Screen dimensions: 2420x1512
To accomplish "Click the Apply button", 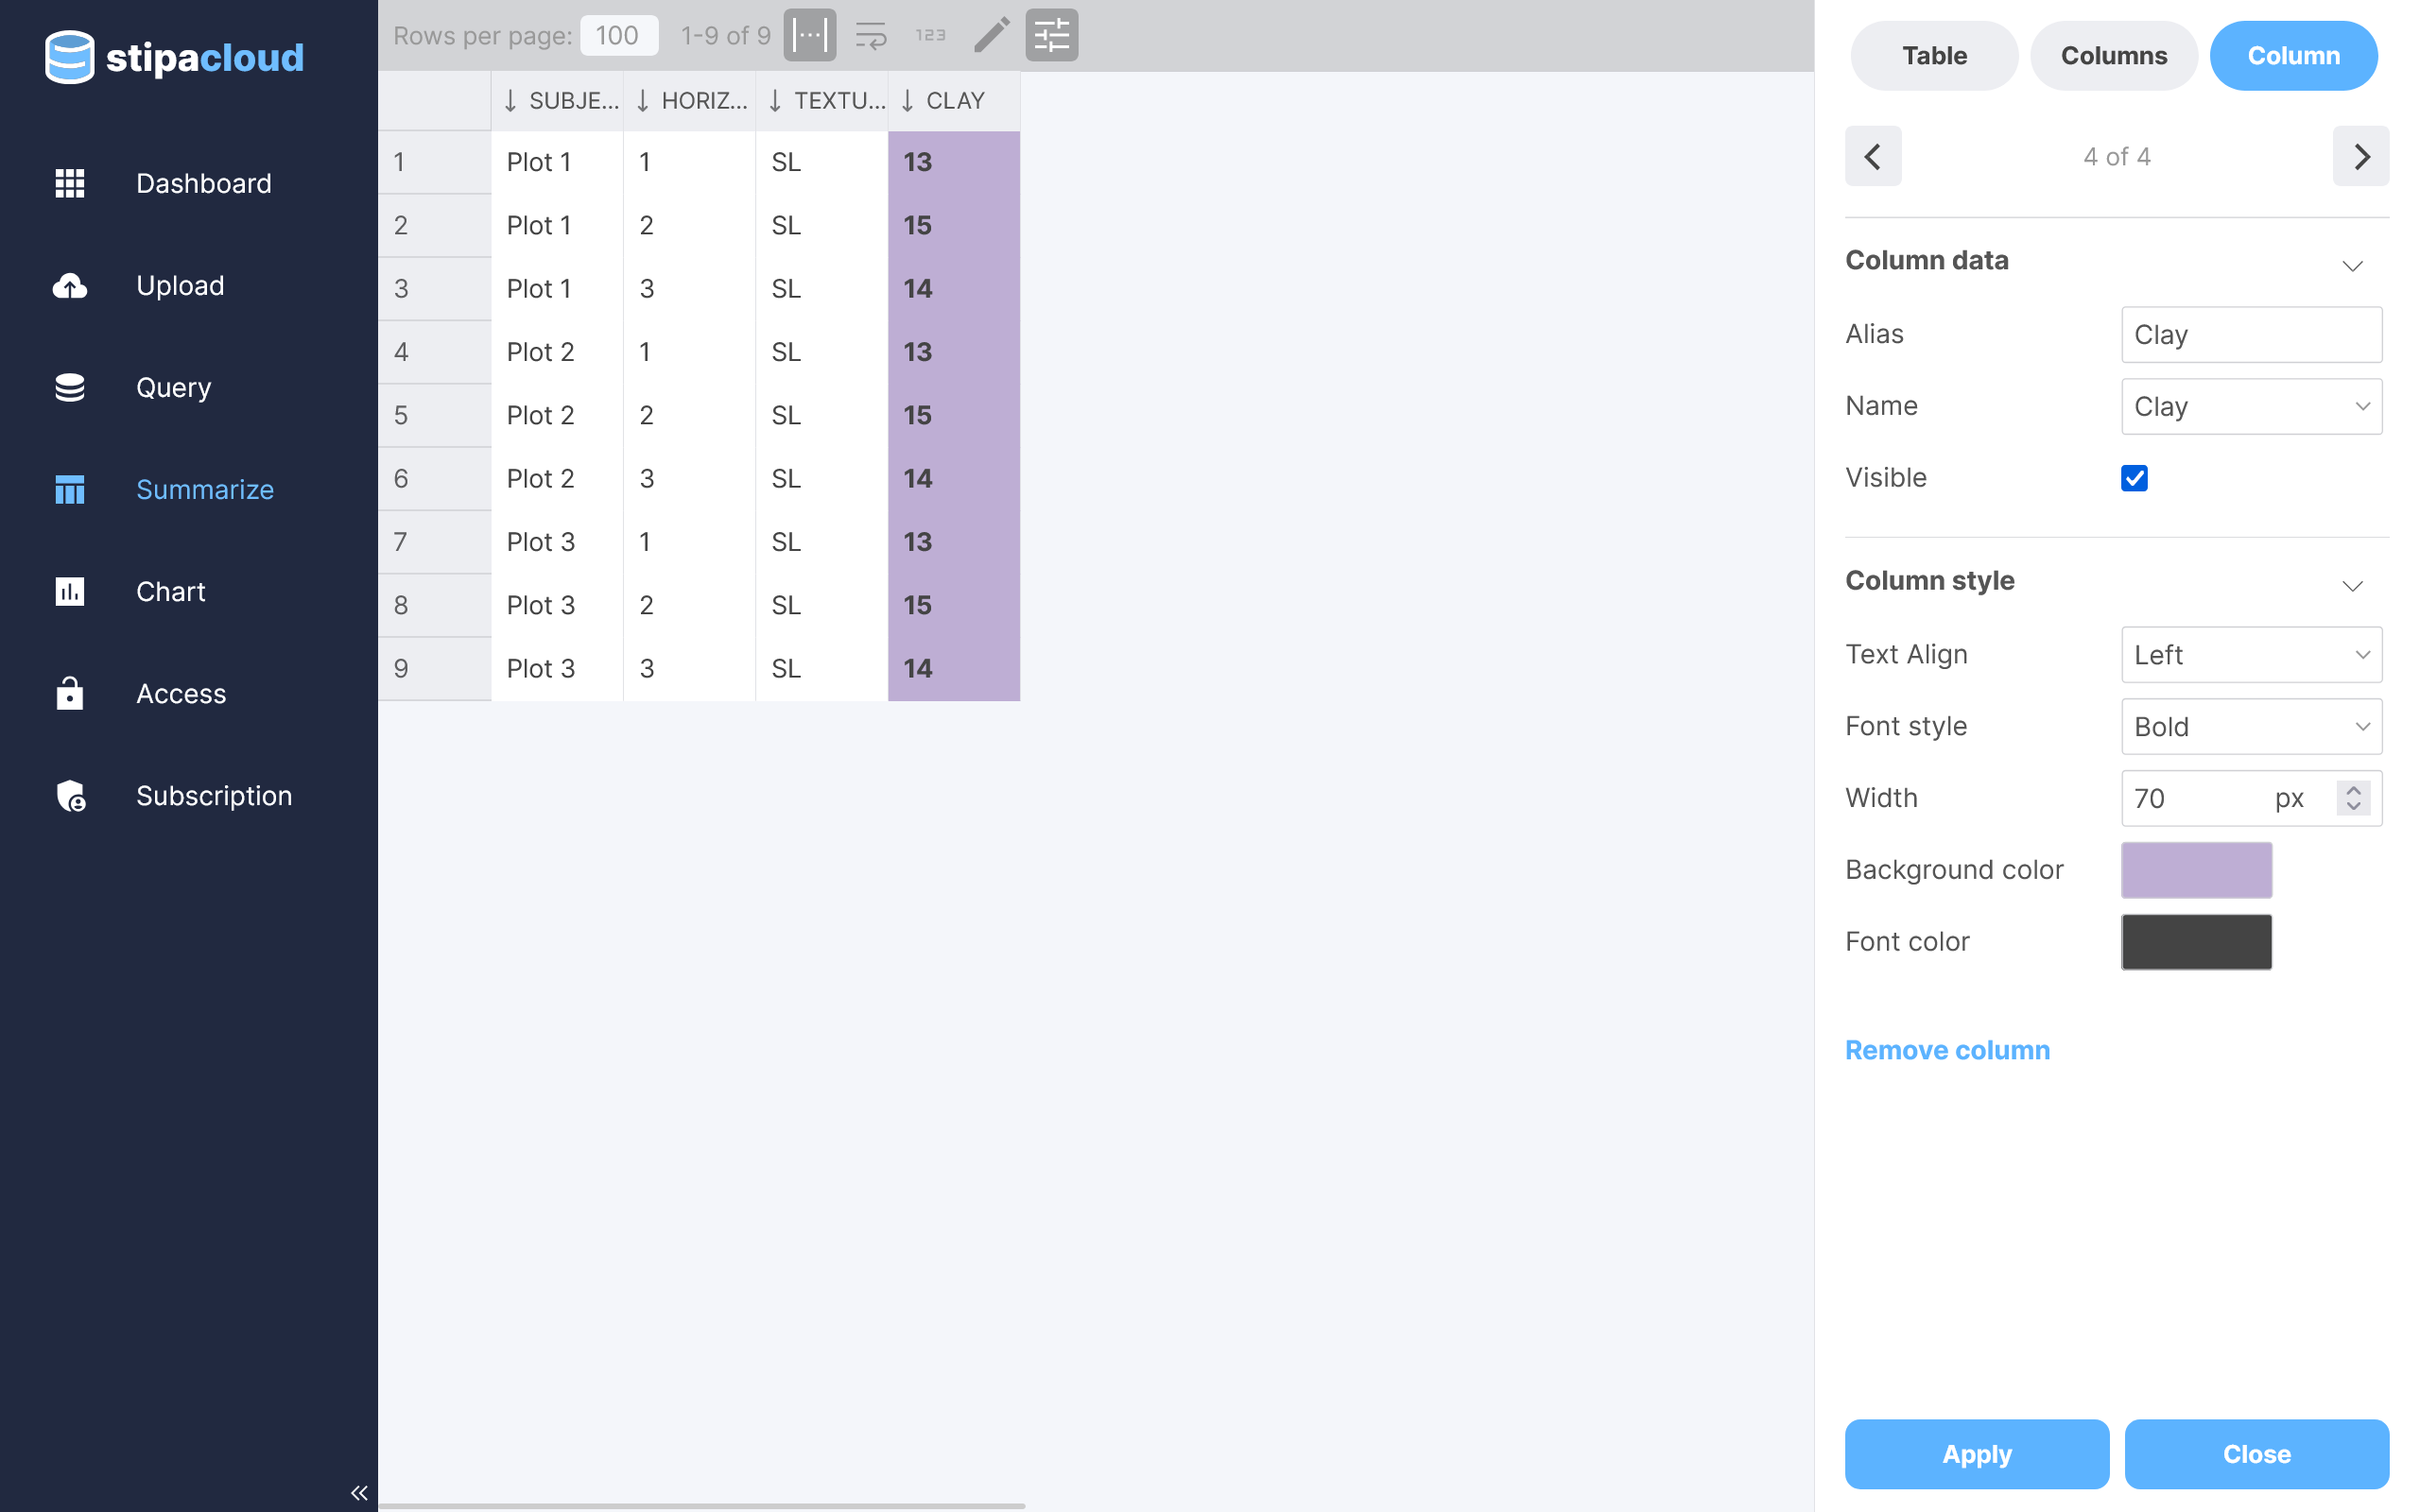I will [x=1976, y=1454].
